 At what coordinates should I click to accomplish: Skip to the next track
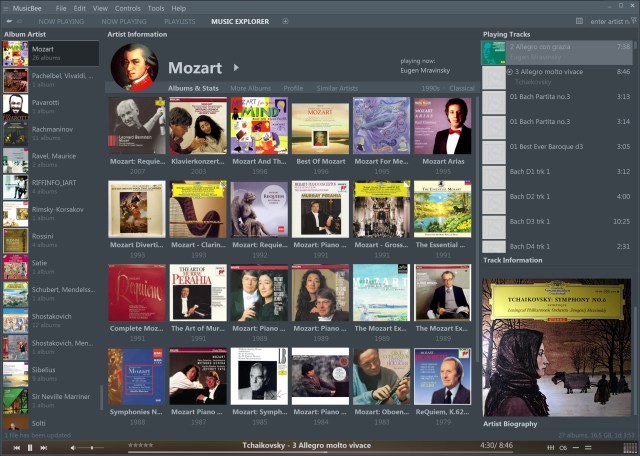44,447
